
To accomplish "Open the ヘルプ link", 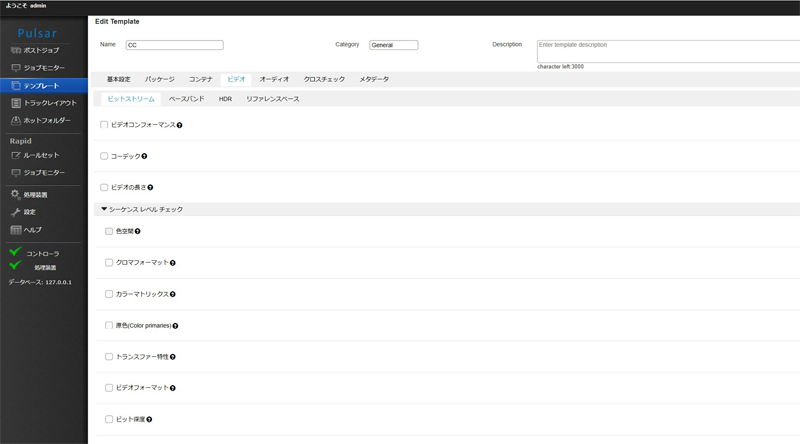I will 33,230.
